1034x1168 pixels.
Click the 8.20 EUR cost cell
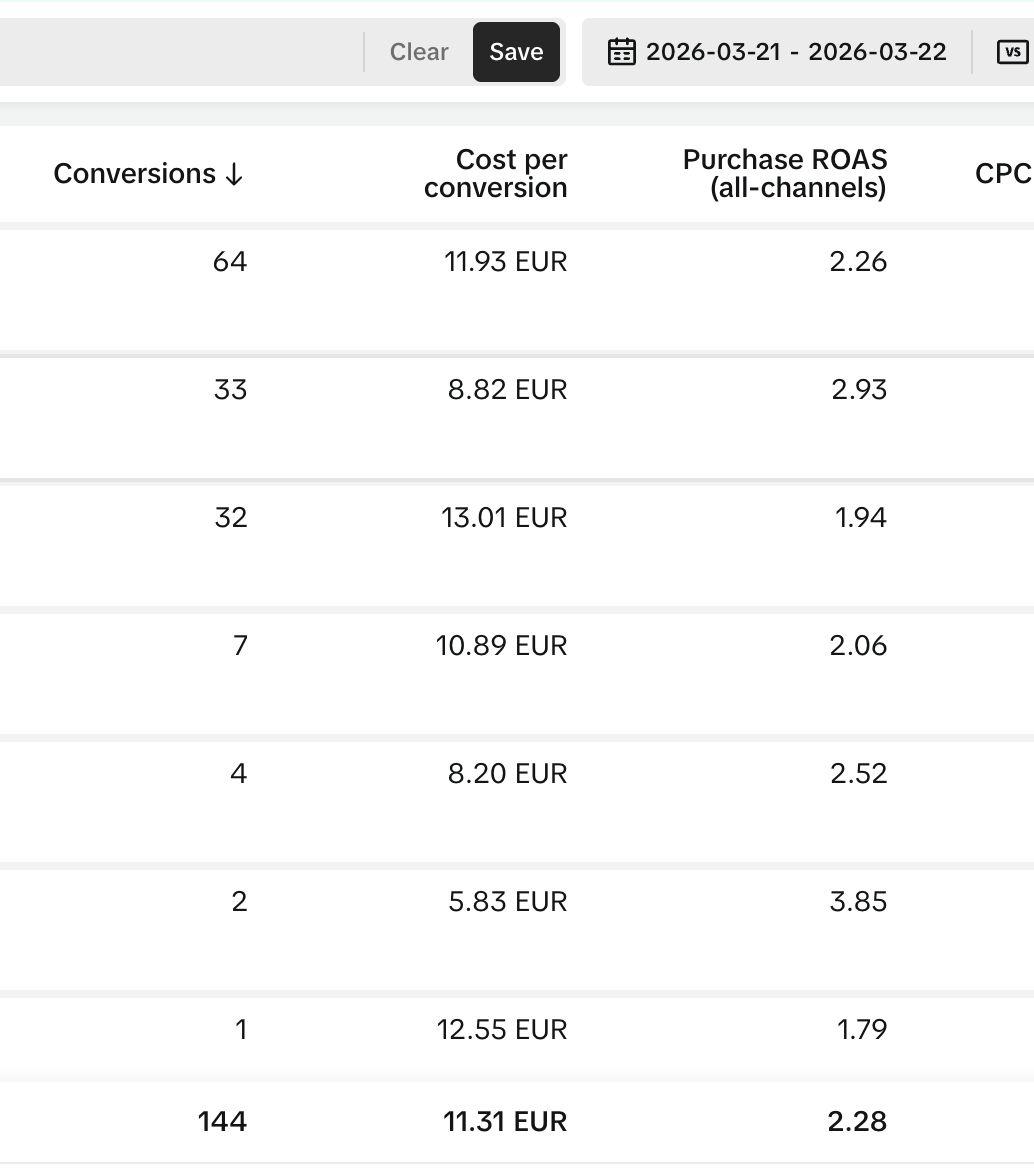pos(507,774)
